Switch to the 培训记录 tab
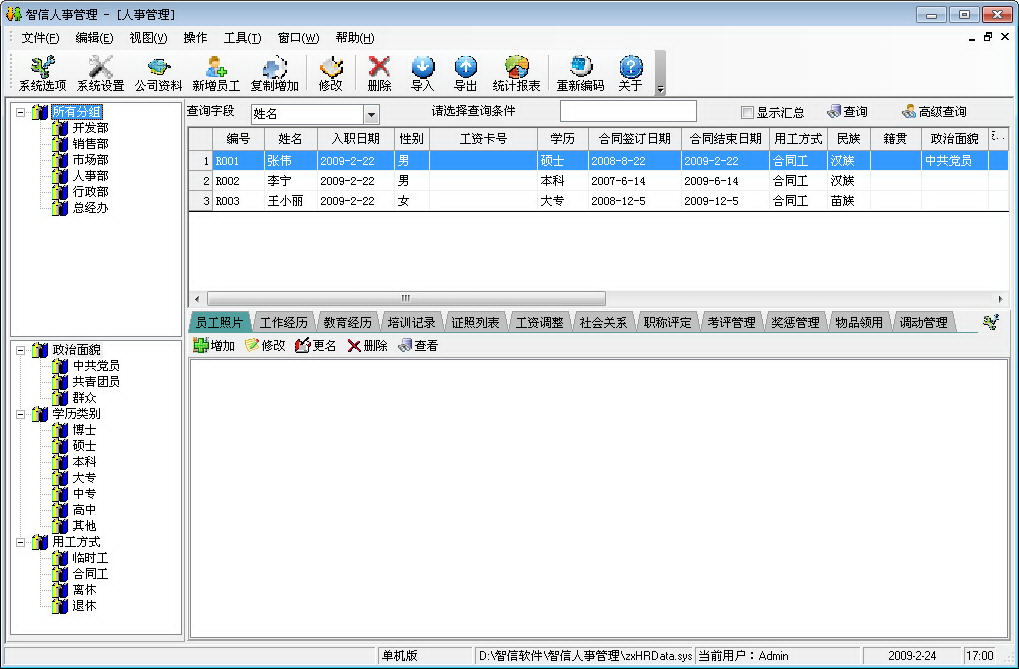1019x669 pixels. pos(411,322)
